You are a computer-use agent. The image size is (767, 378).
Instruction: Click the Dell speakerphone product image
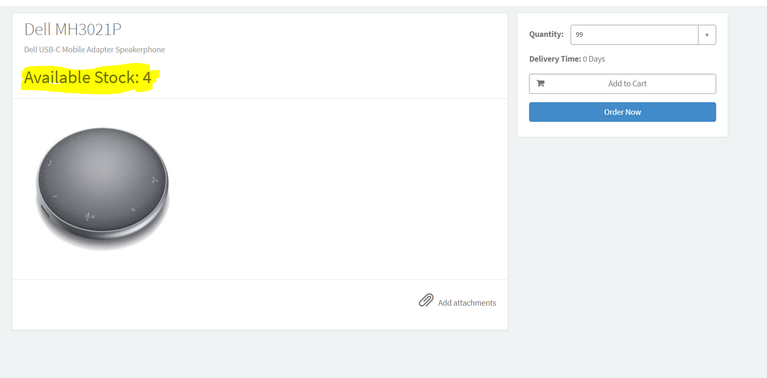(102, 188)
